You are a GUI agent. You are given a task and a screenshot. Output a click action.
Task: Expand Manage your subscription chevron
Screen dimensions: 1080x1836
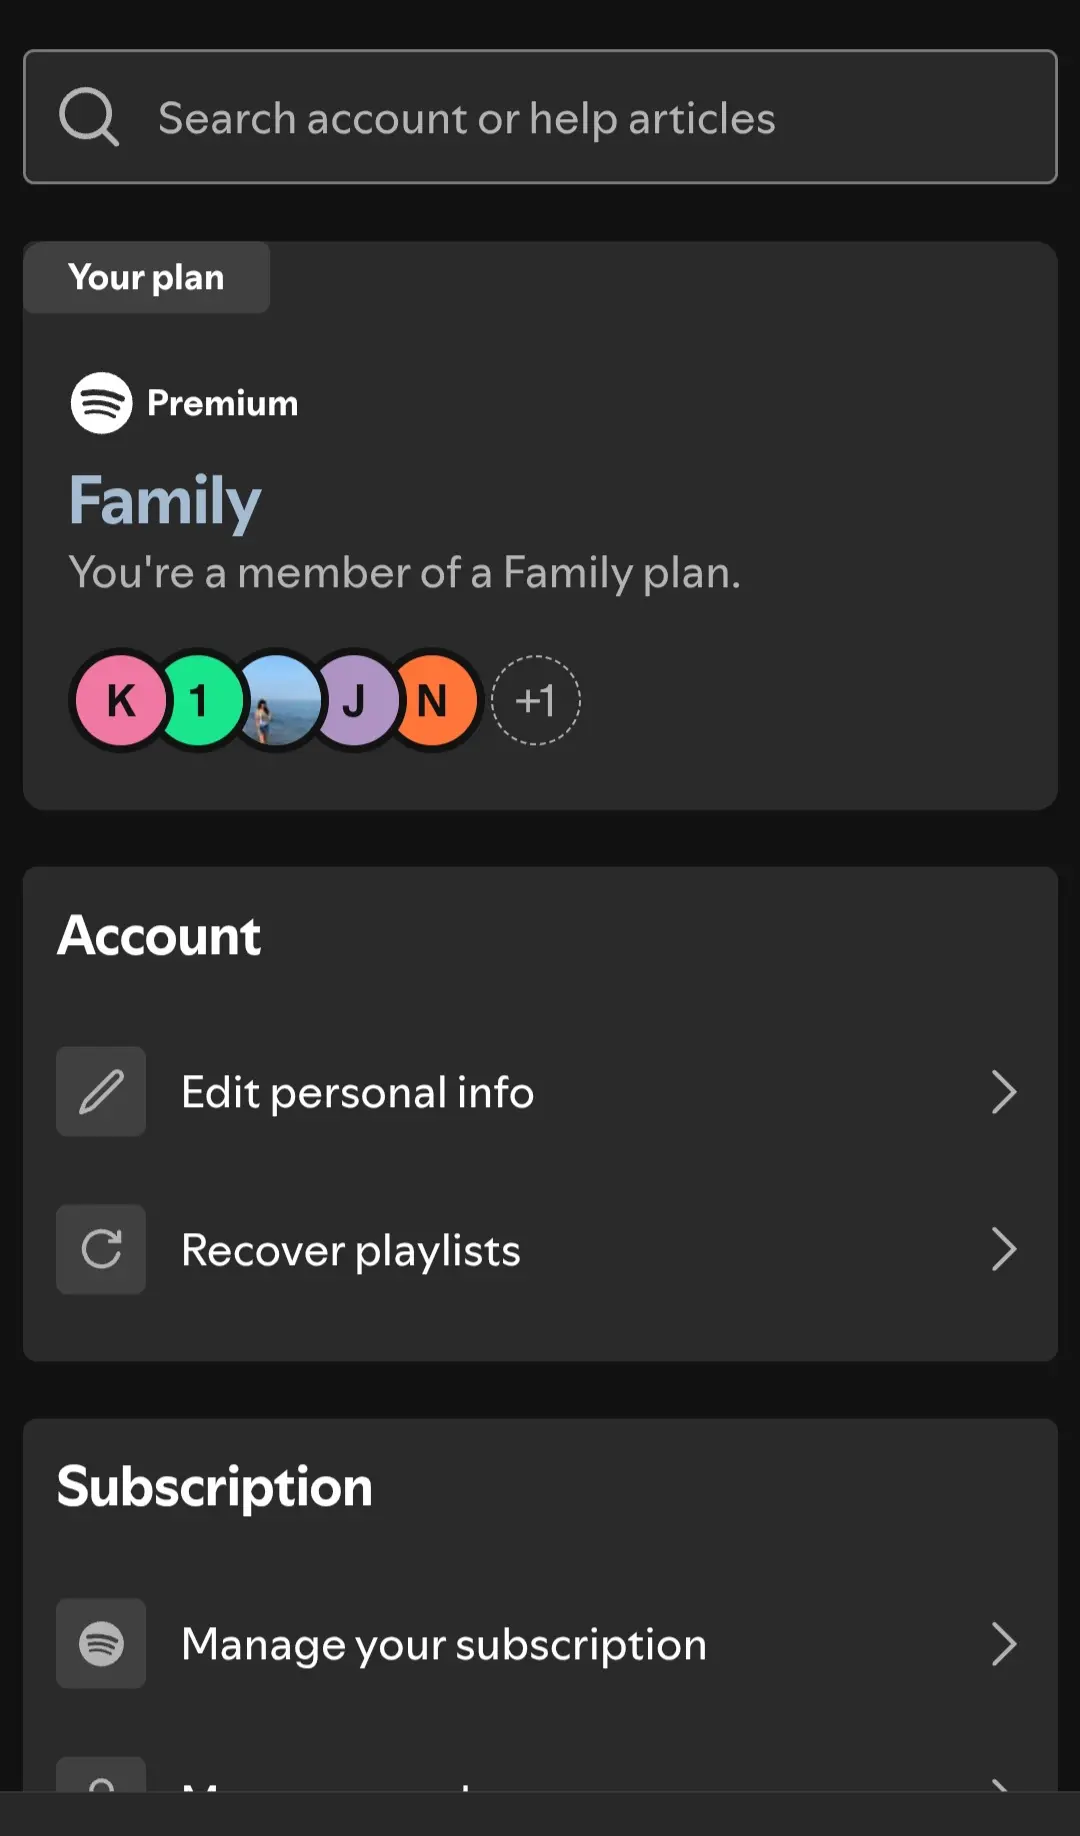1003,1644
